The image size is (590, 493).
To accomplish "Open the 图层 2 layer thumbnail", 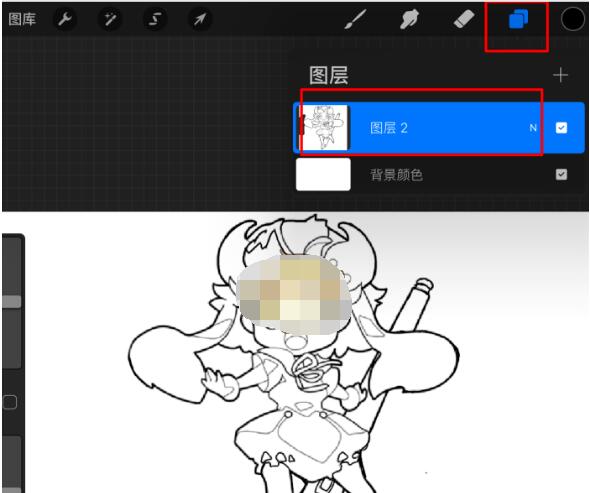I will [x=324, y=128].
